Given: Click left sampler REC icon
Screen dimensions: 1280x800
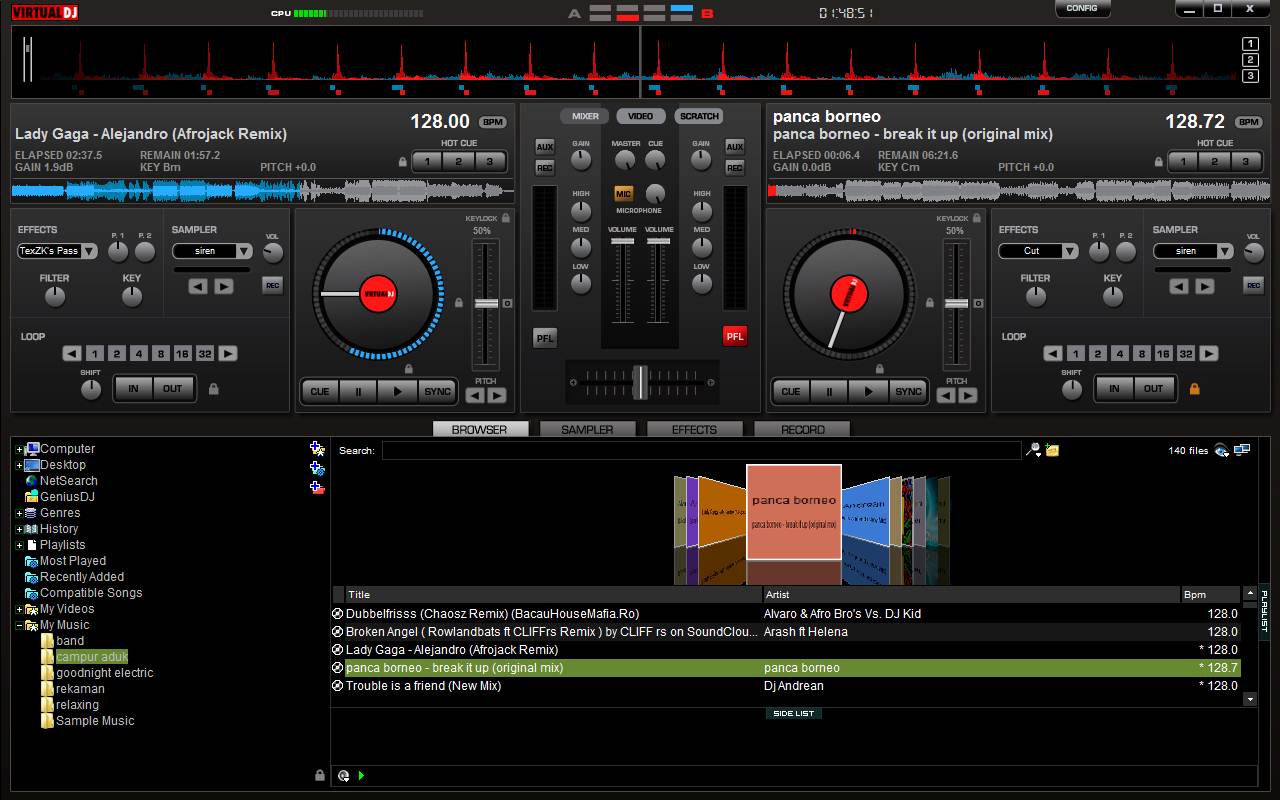Looking at the screenshot, I should (272, 285).
